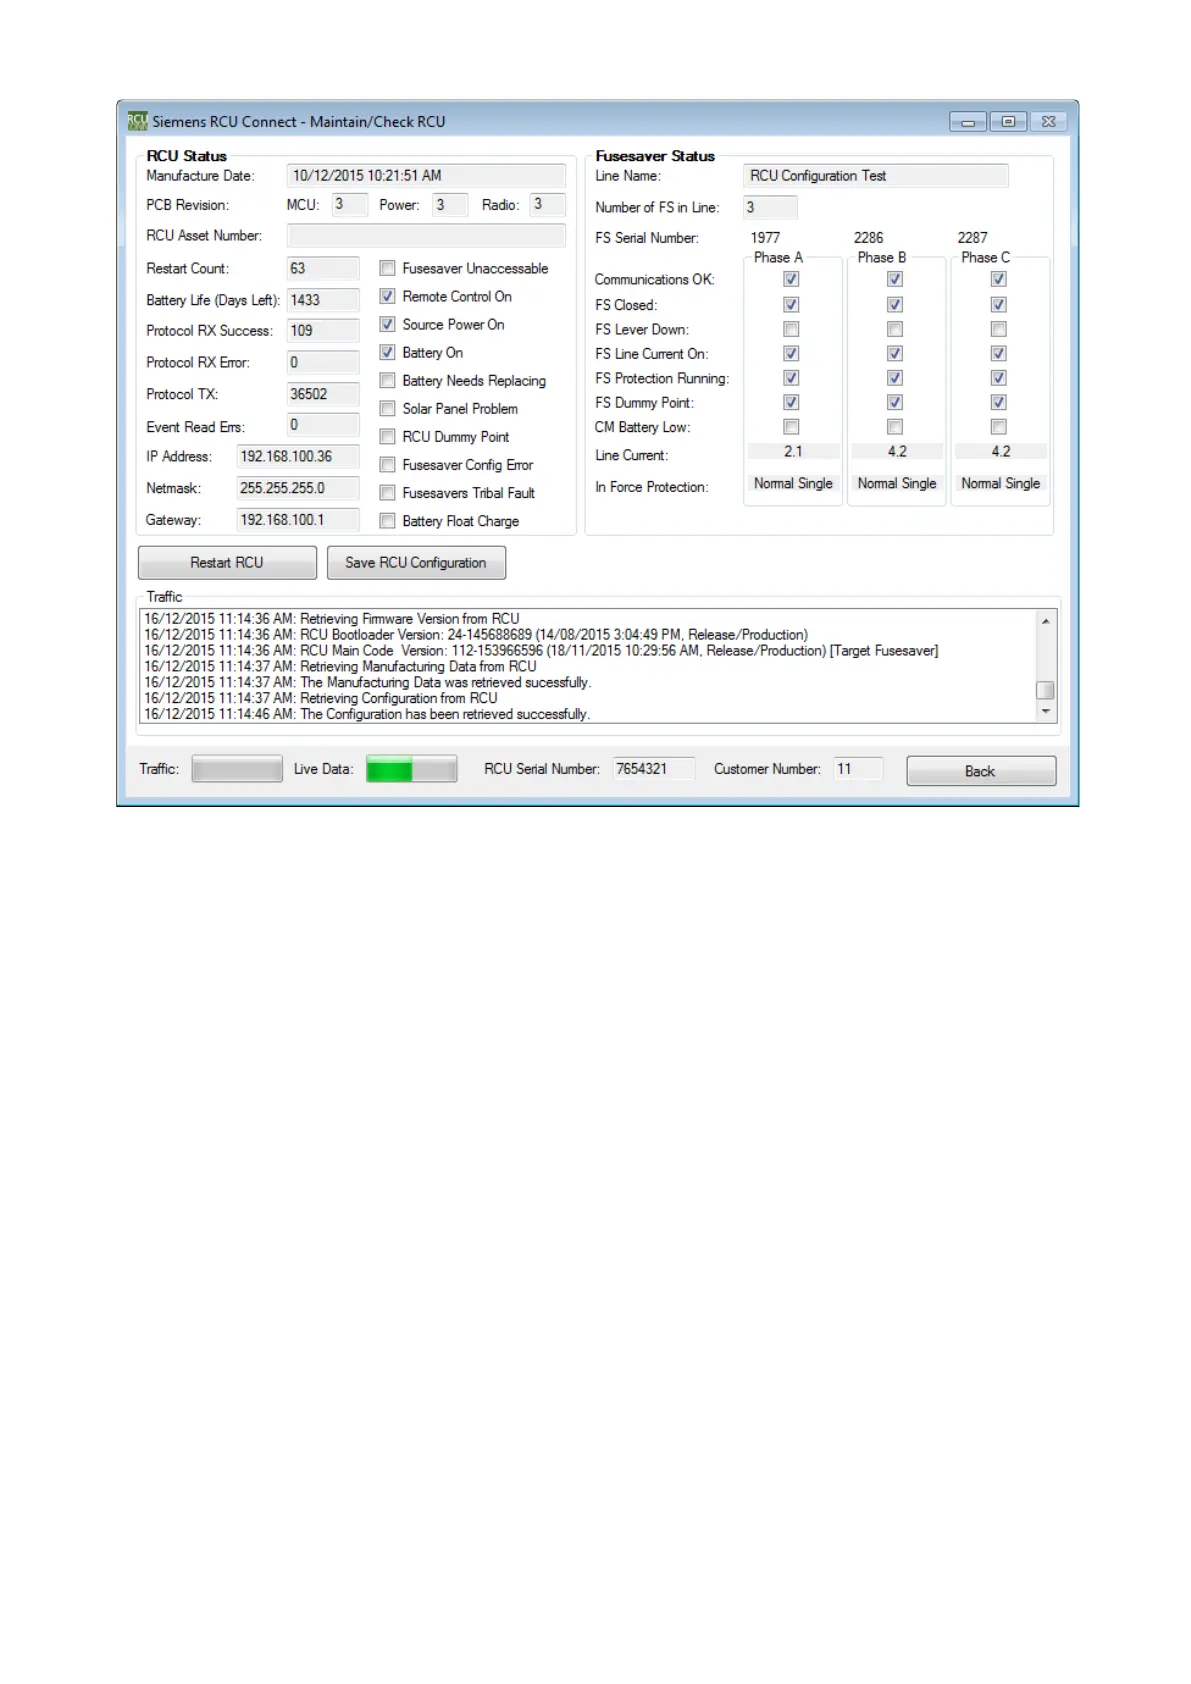Image resolution: width=1191 pixels, height=1684 pixels.
Task: Toggle Fusesaver Unaccessable checkbox
Action: point(387,268)
